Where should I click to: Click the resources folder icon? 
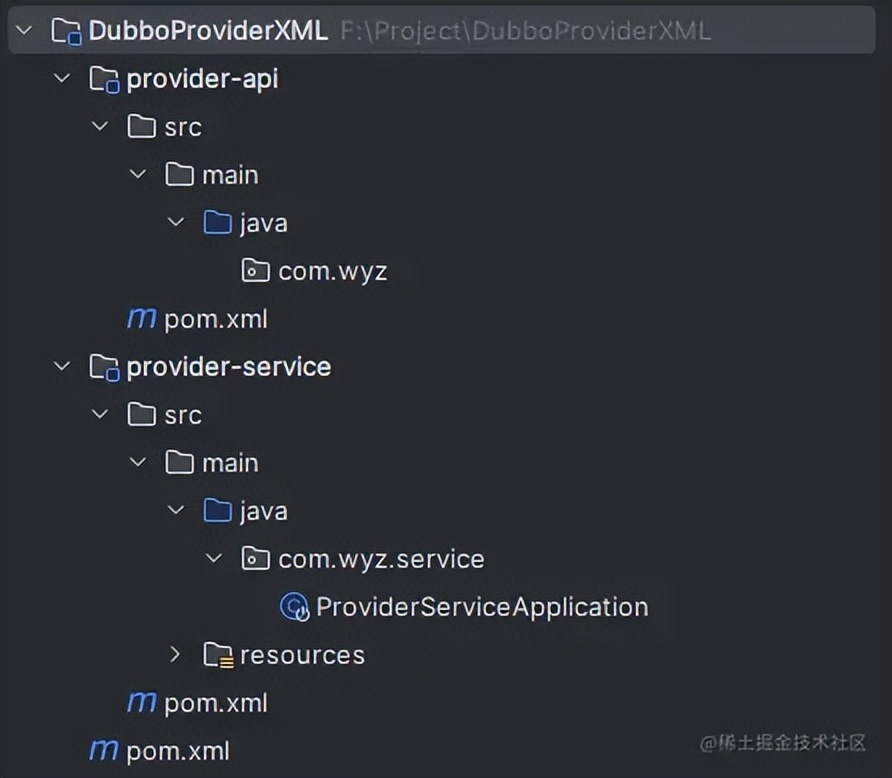[x=218, y=654]
